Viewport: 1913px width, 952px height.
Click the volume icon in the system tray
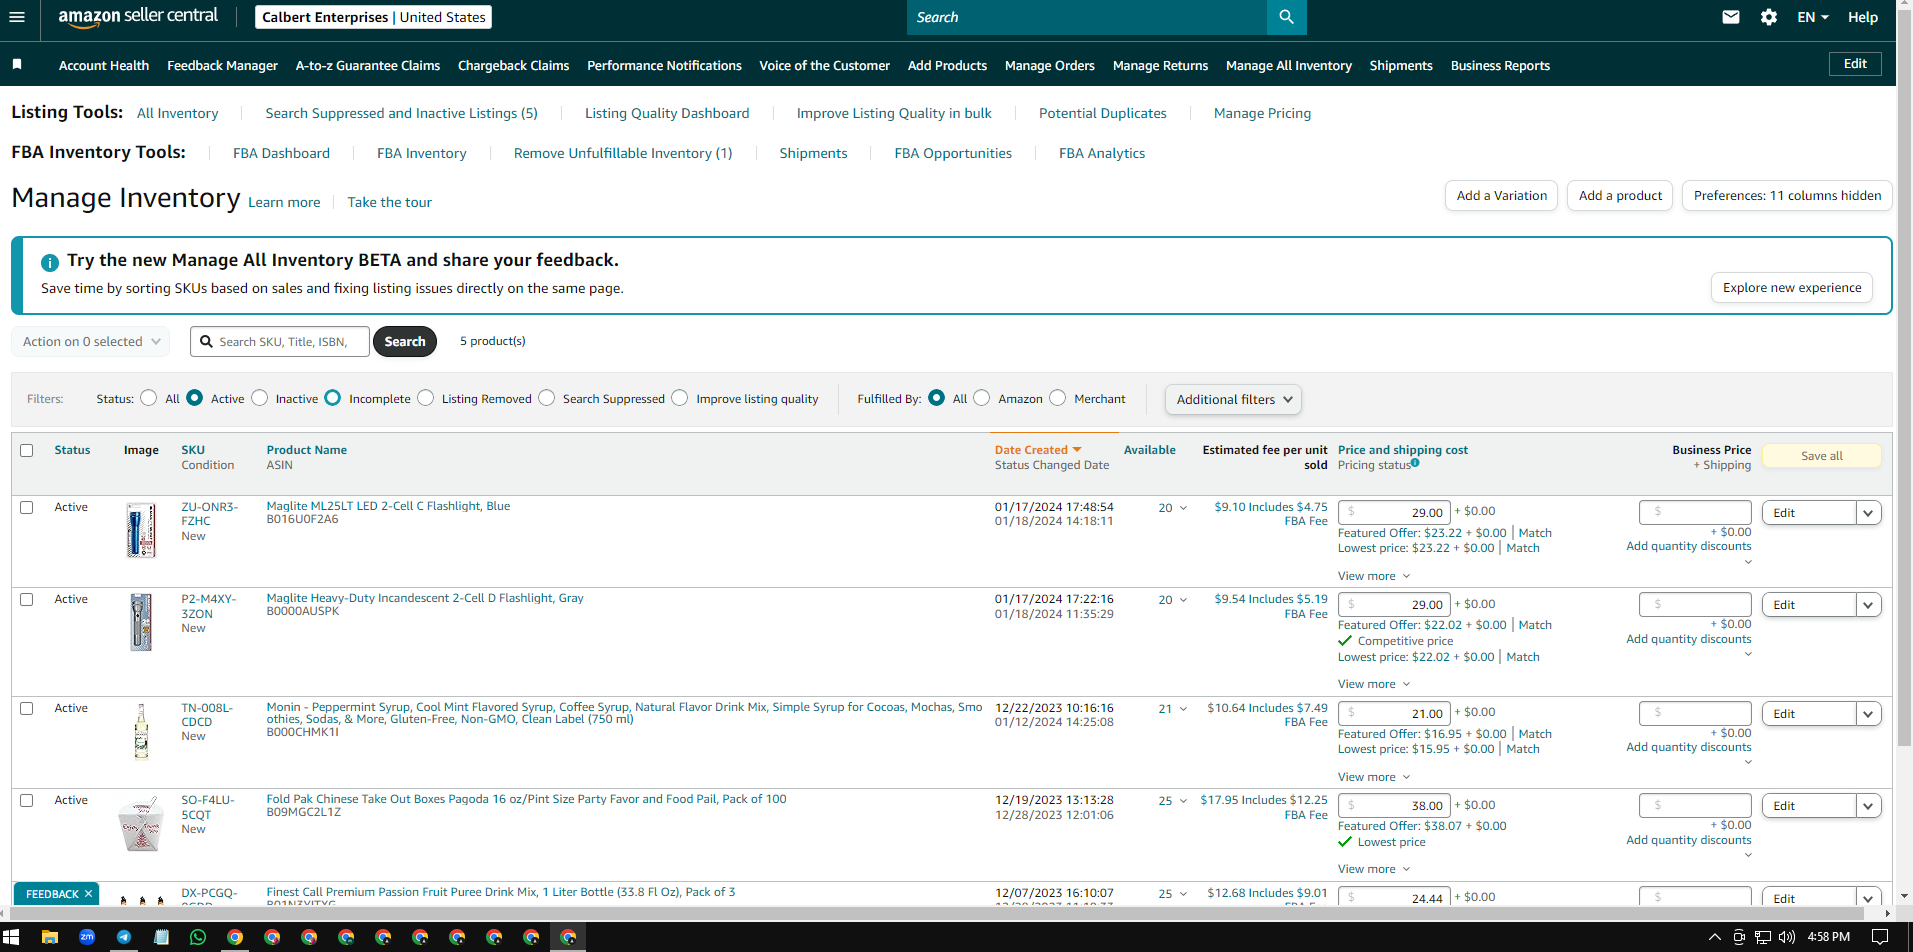(1787, 937)
